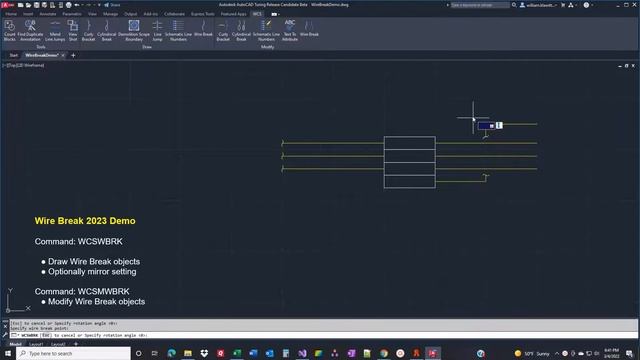The image size is (640, 360).
Task: Choose Curly Bracket in Modify panel
Action: click(223, 31)
